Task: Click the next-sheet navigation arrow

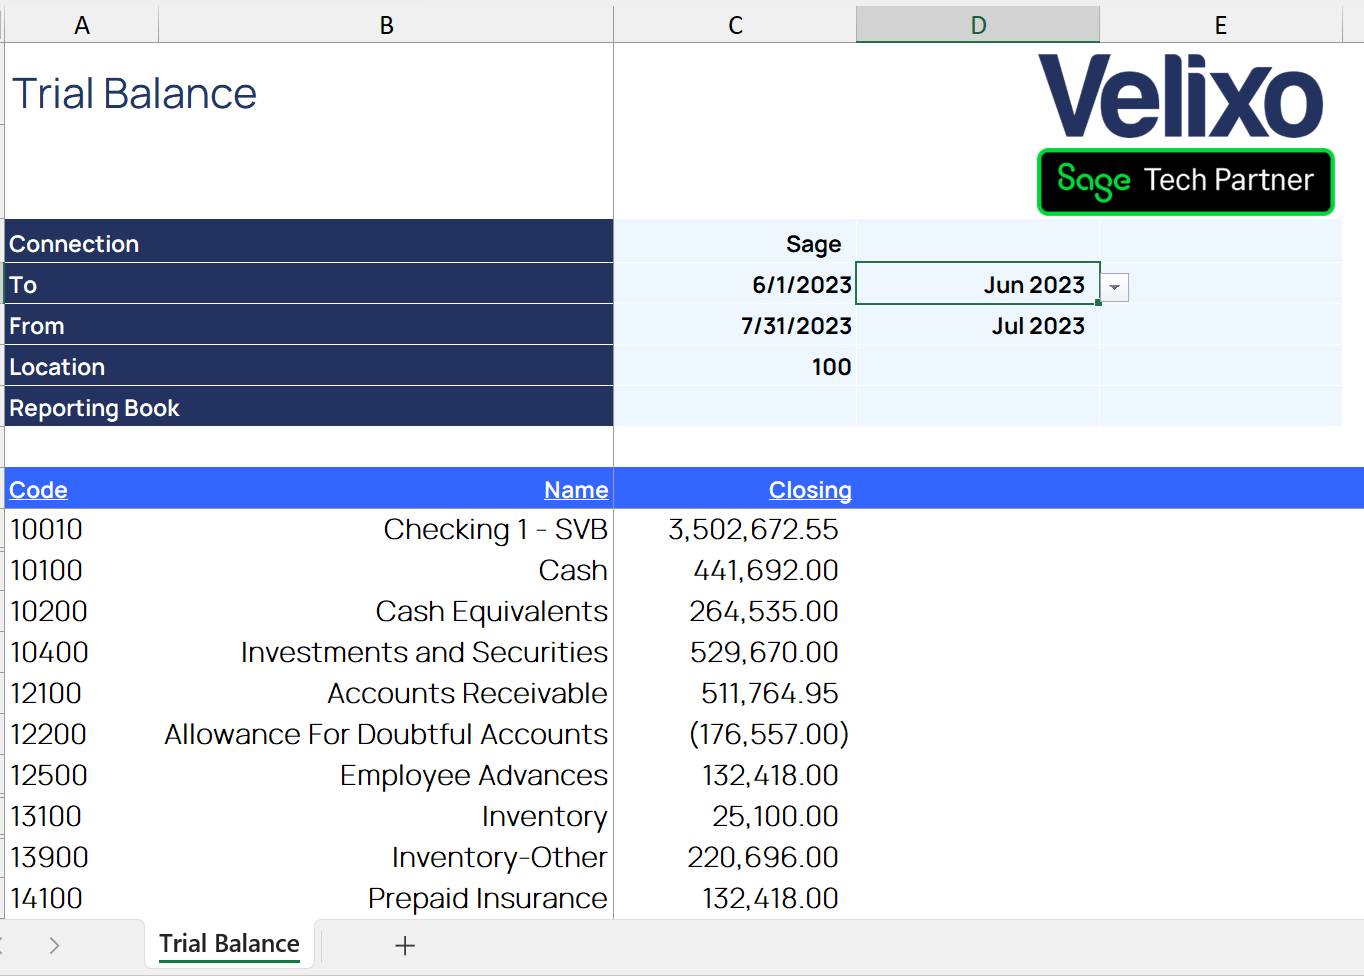Action: coord(54,945)
